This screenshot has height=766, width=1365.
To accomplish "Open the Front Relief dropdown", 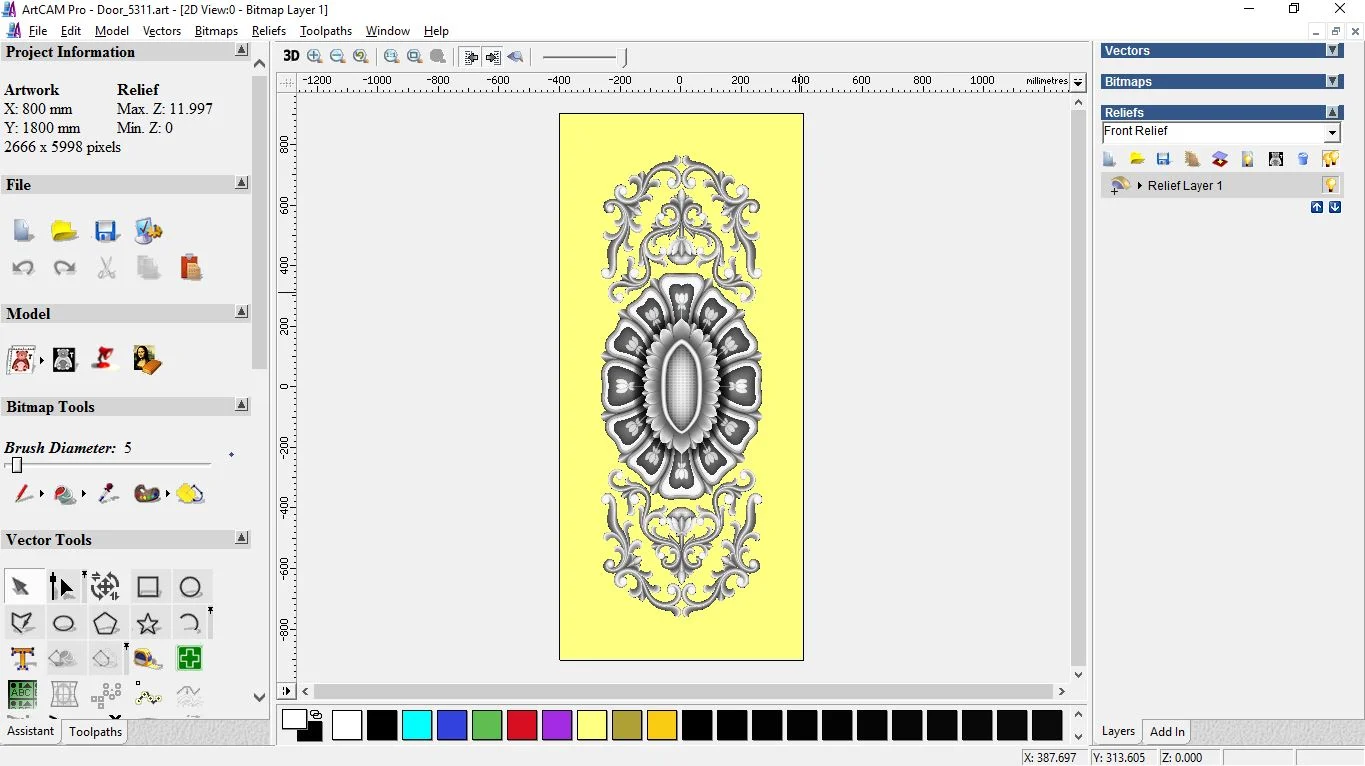I will [x=1332, y=133].
